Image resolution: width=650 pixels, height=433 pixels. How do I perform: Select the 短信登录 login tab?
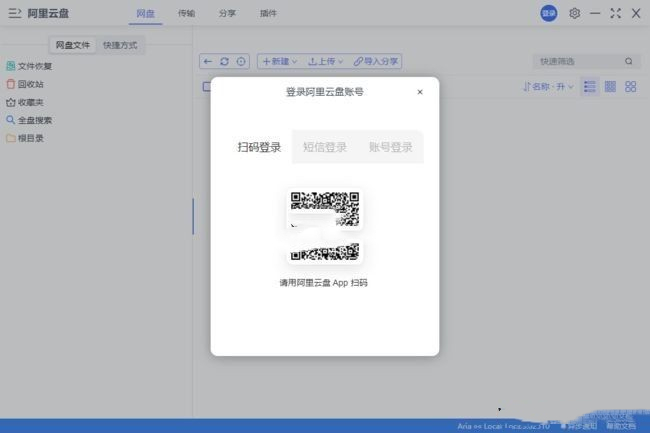coord(325,147)
